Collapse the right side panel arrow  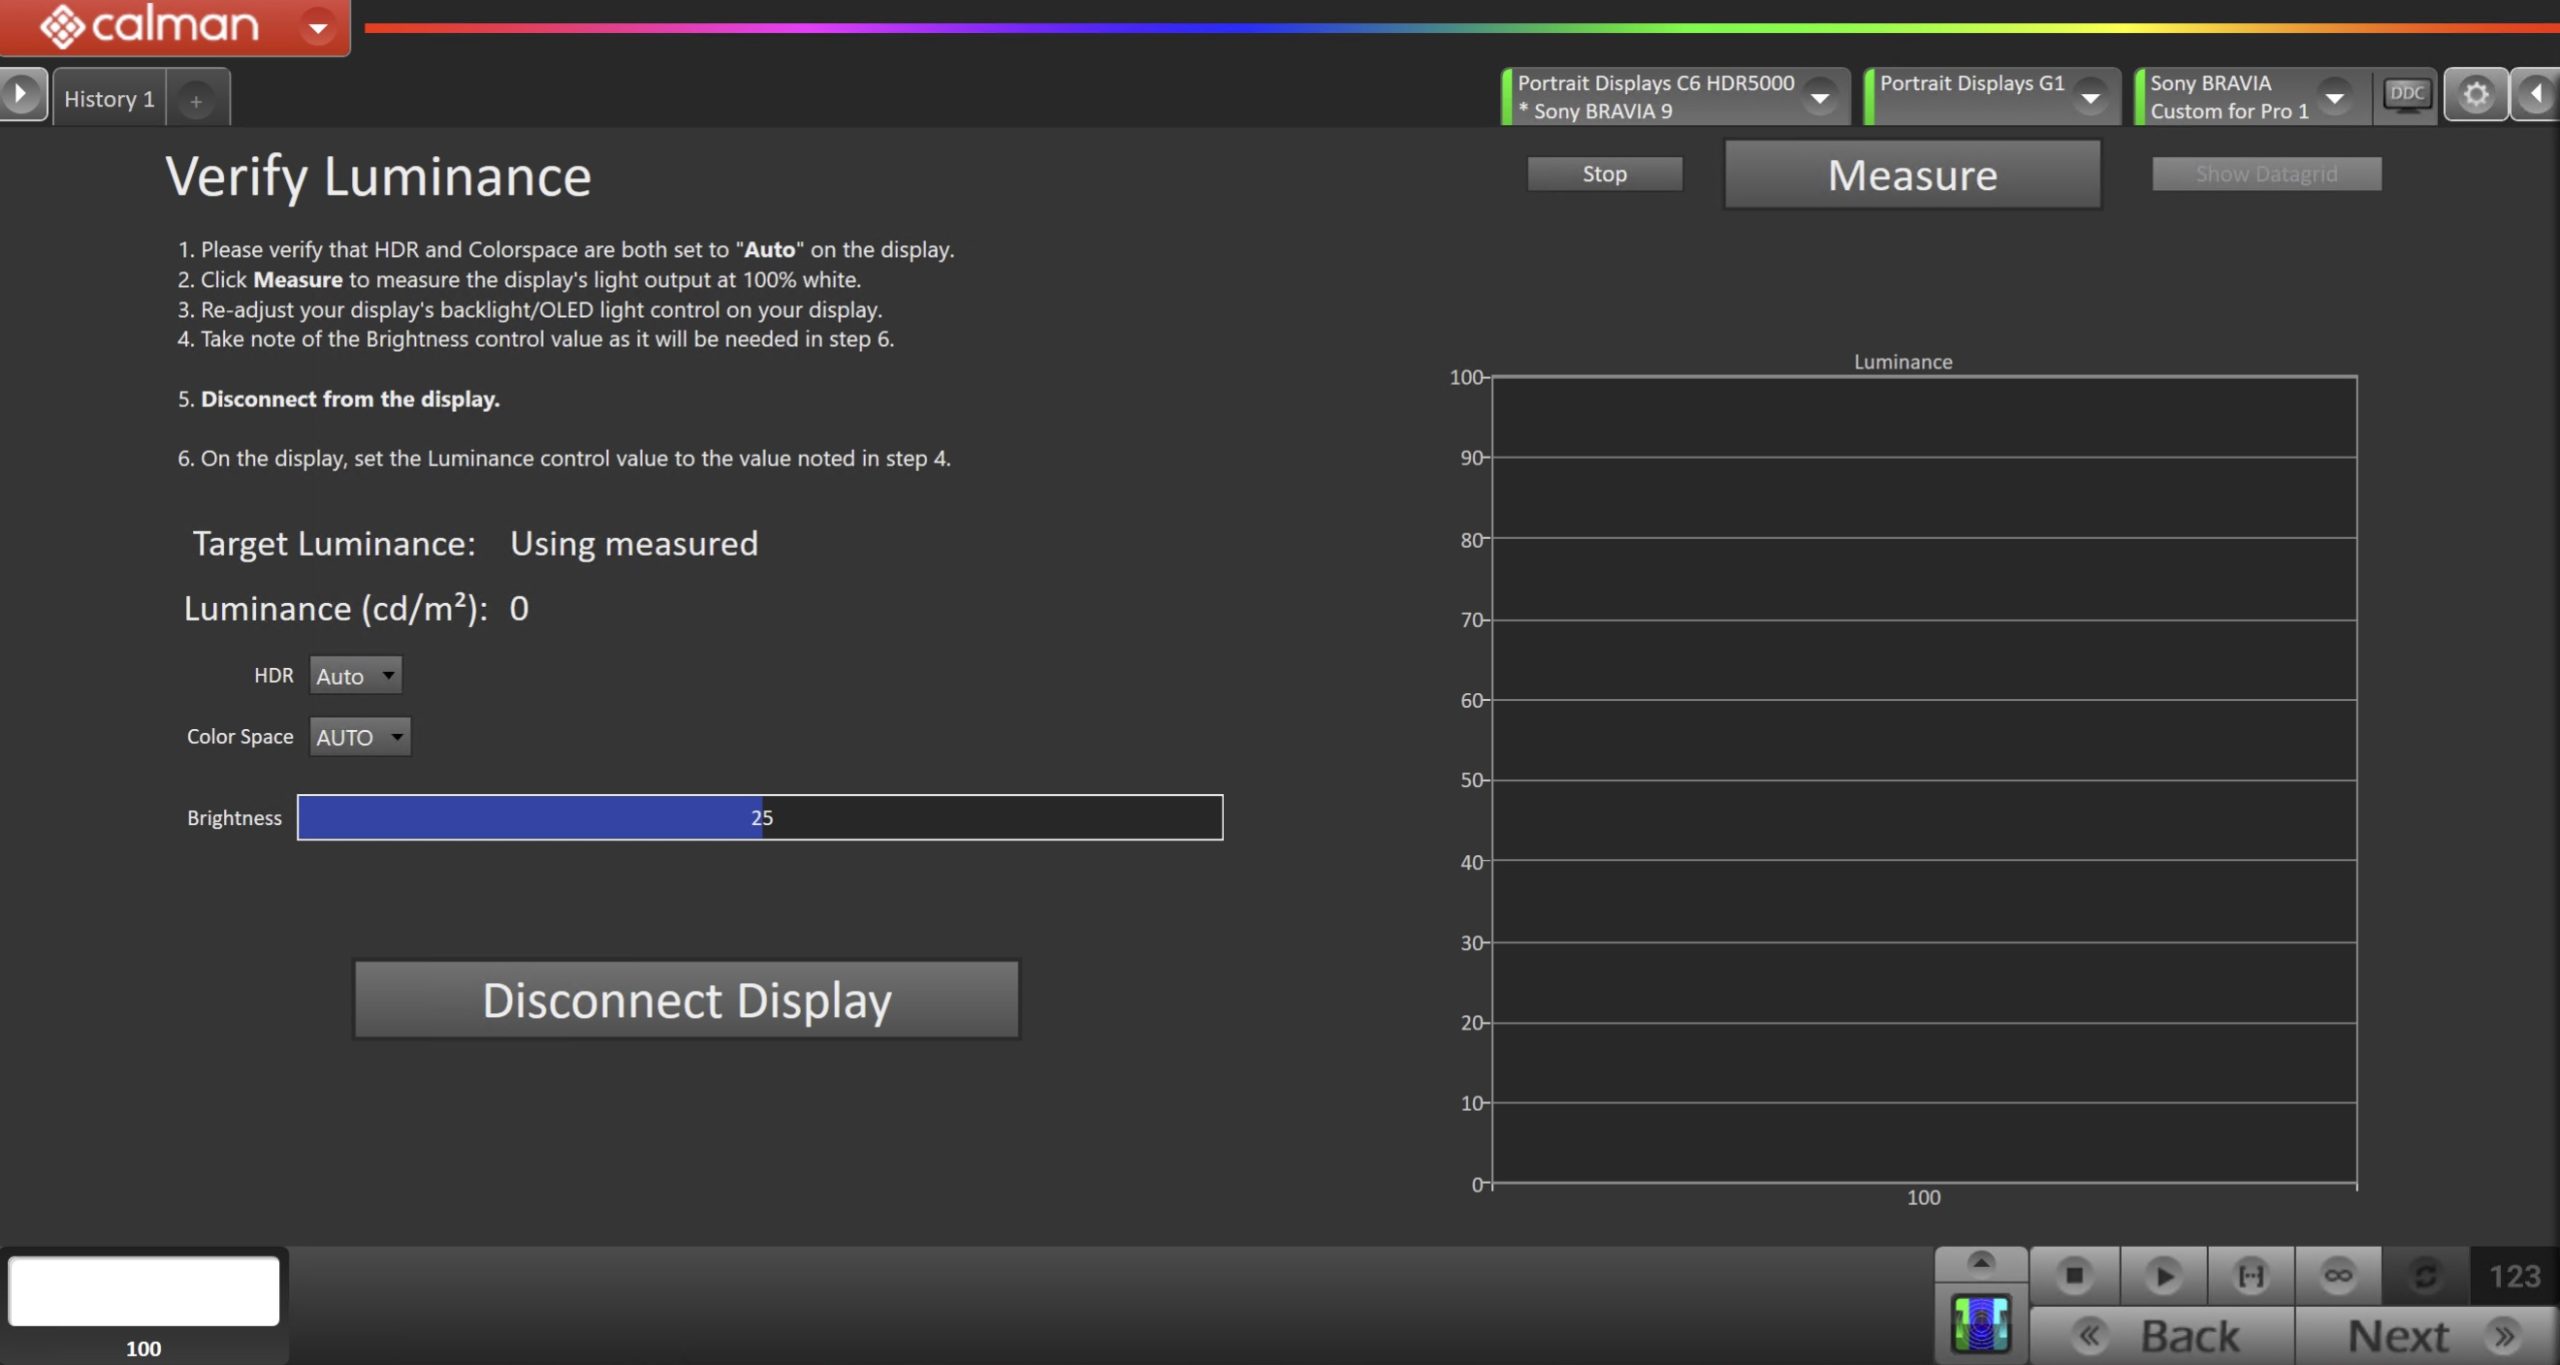(x=2536, y=95)
